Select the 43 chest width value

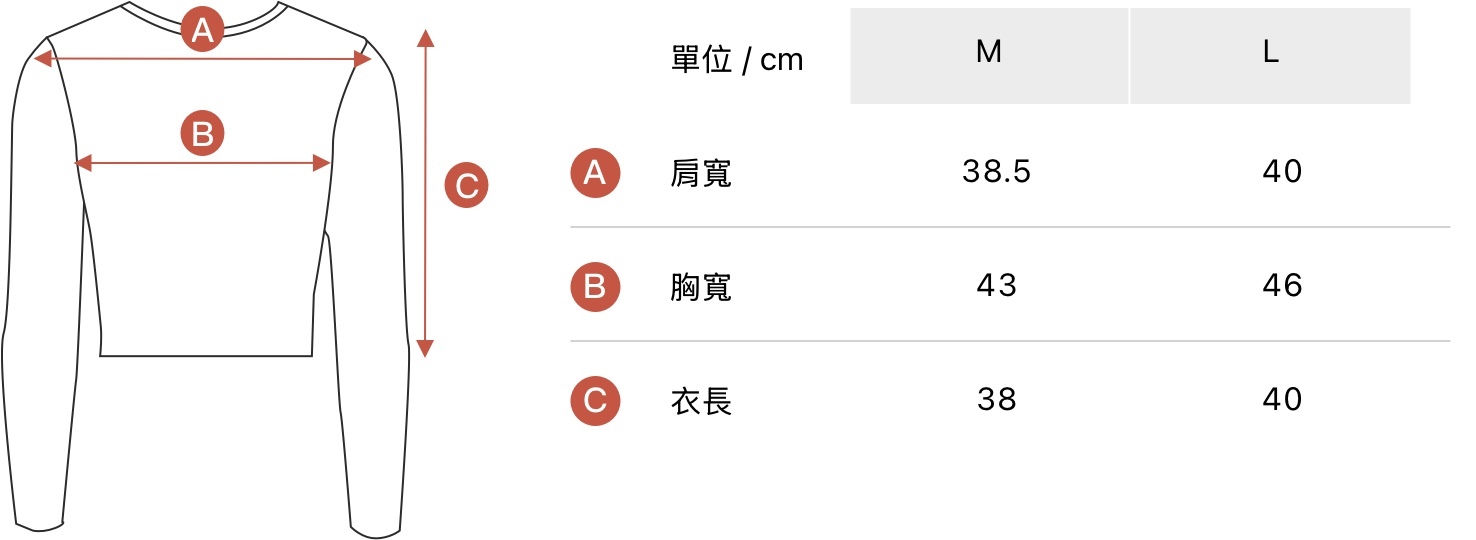(x=996, y=287)
